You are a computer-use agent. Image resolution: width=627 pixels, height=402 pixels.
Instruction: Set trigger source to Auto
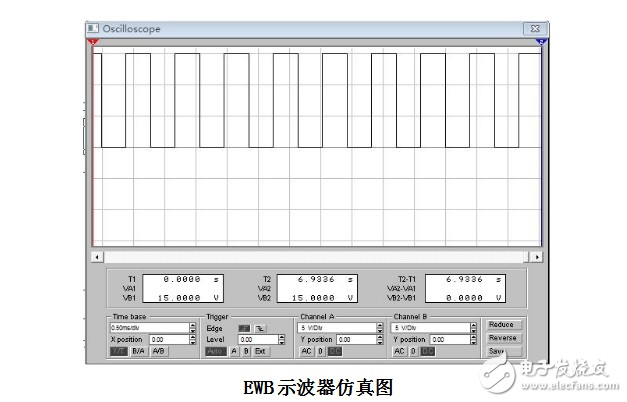point(216,351)
